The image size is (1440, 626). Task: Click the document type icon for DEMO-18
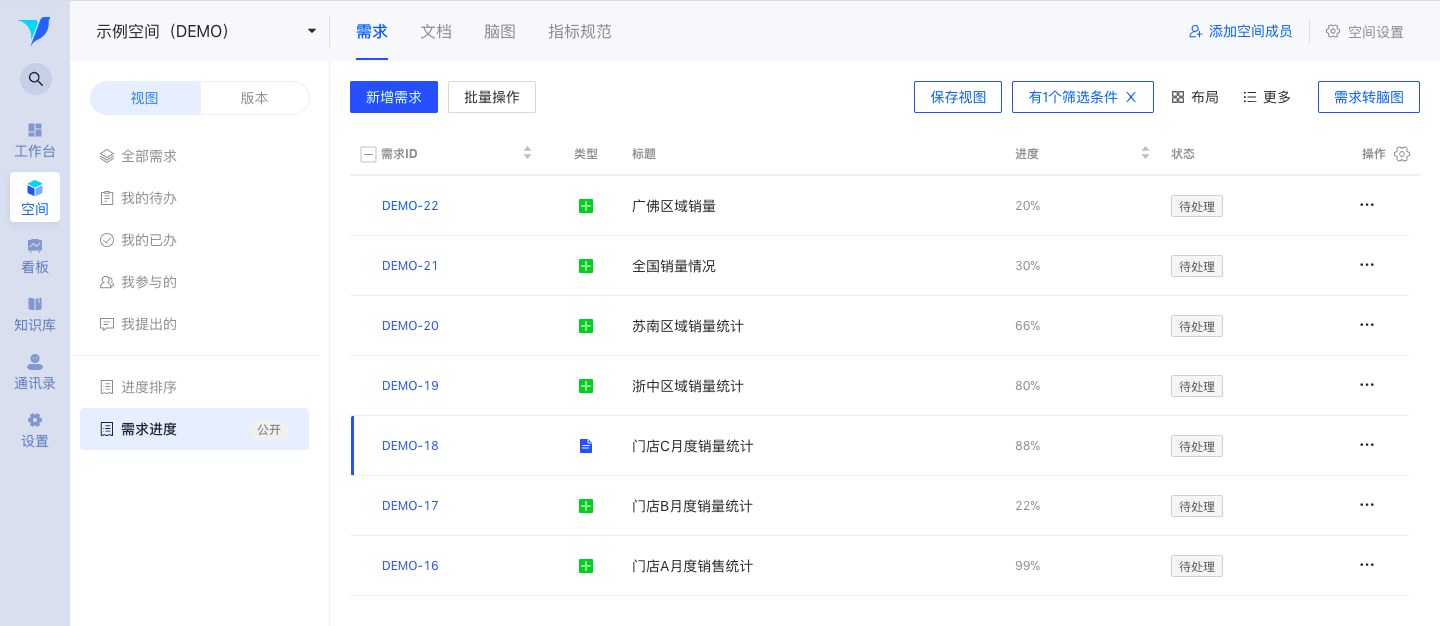(x=586, y=446)
